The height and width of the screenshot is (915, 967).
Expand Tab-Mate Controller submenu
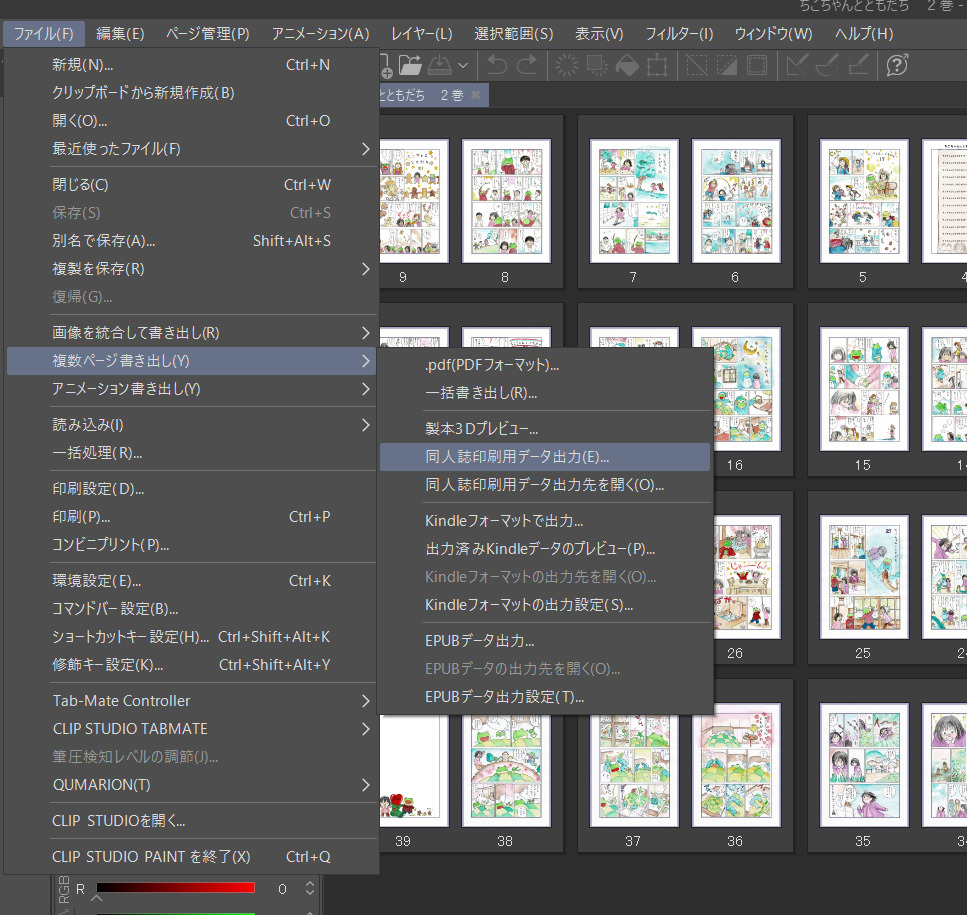(x=191, y=701)
